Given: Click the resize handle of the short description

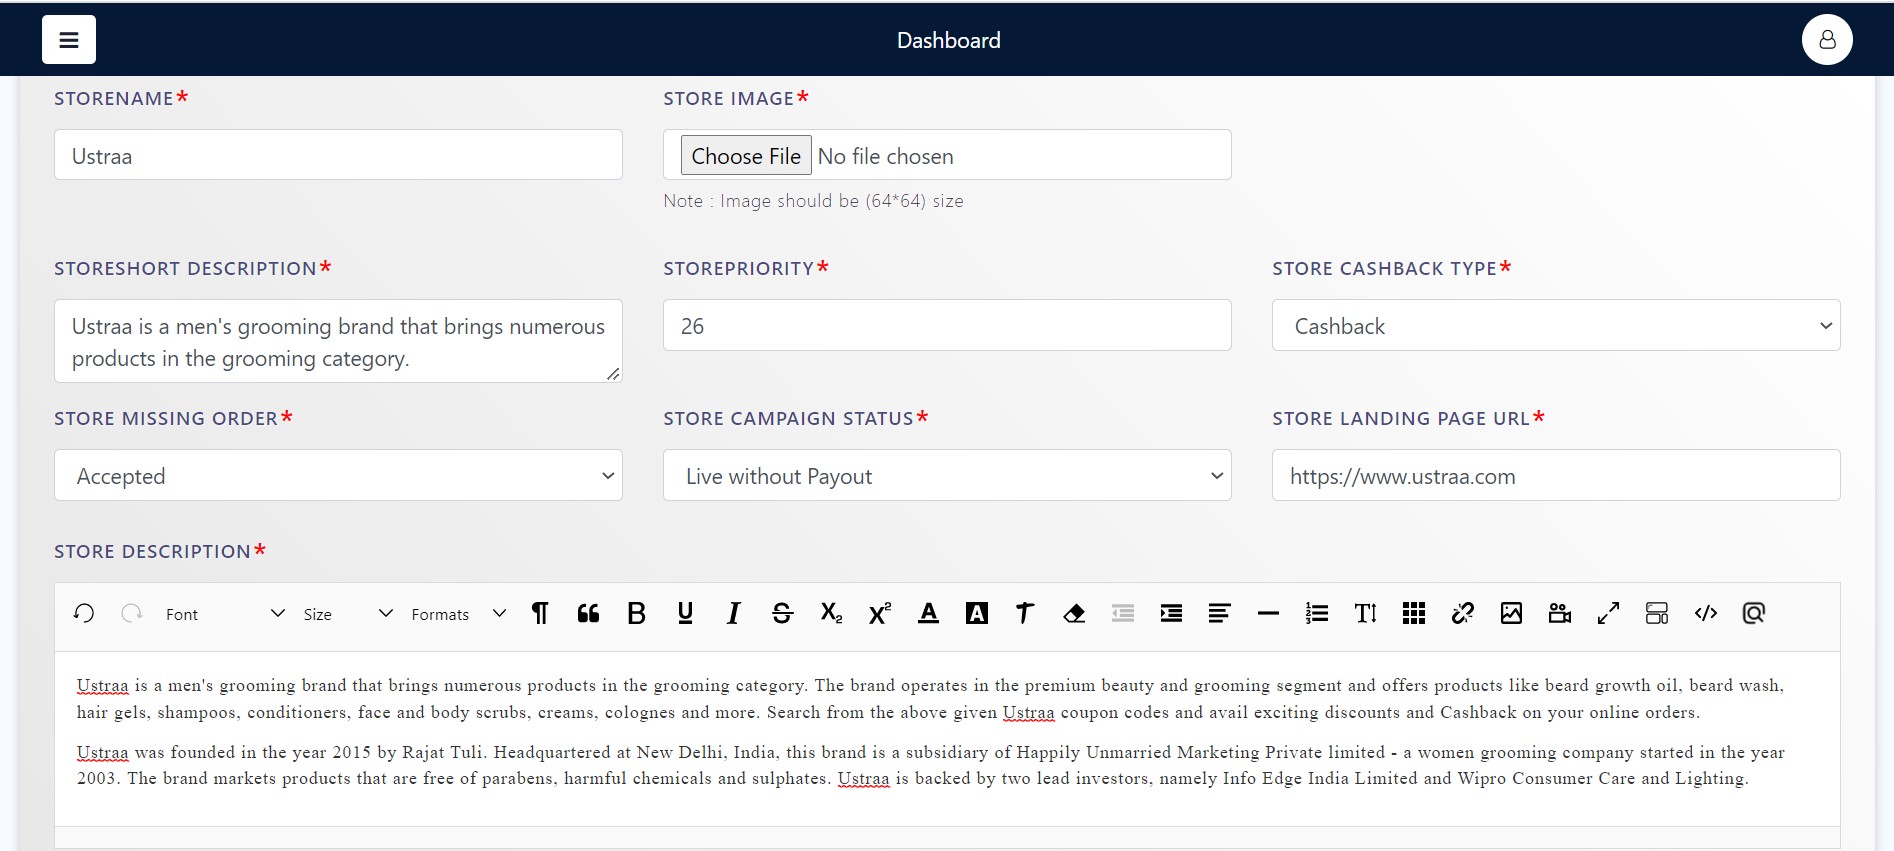Looking at the screenshot, I should (x=613, y=373).
